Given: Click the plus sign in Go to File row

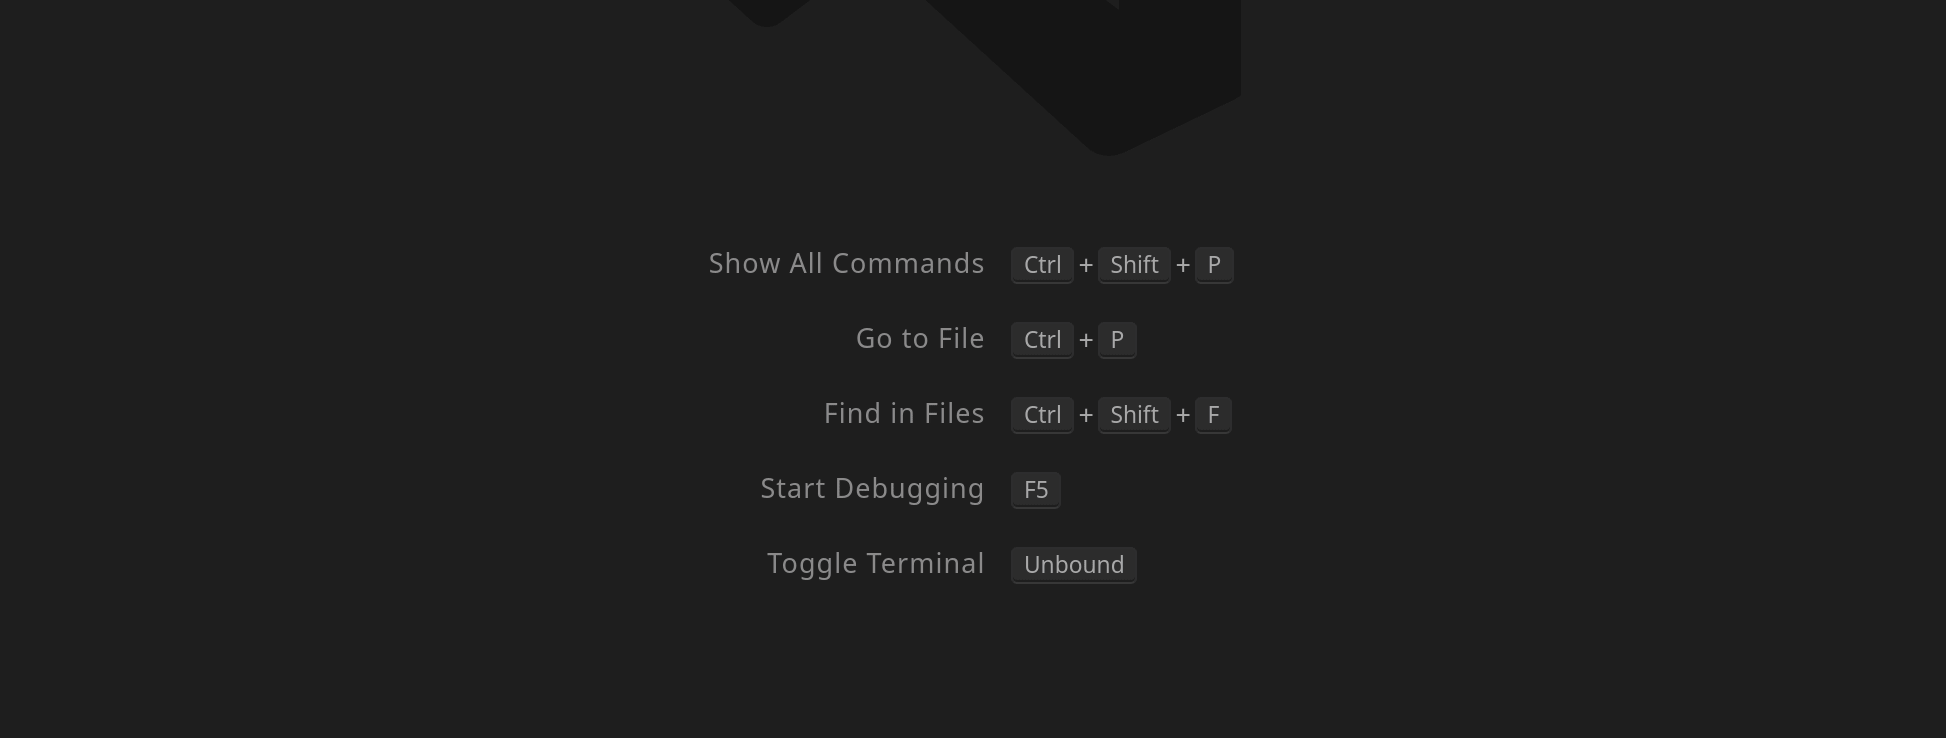Looking at the screenshot, I should click(x=1086, y=340).
